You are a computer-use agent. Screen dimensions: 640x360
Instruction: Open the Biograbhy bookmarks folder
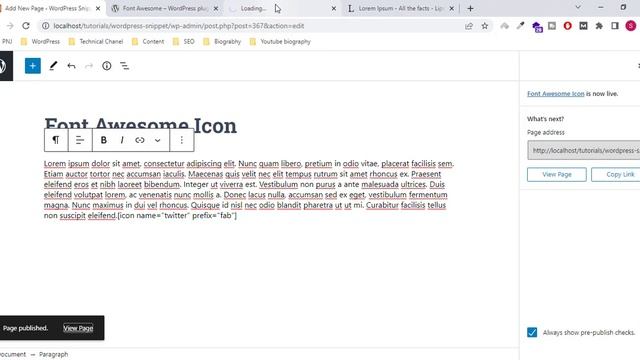tap(222, 42)
